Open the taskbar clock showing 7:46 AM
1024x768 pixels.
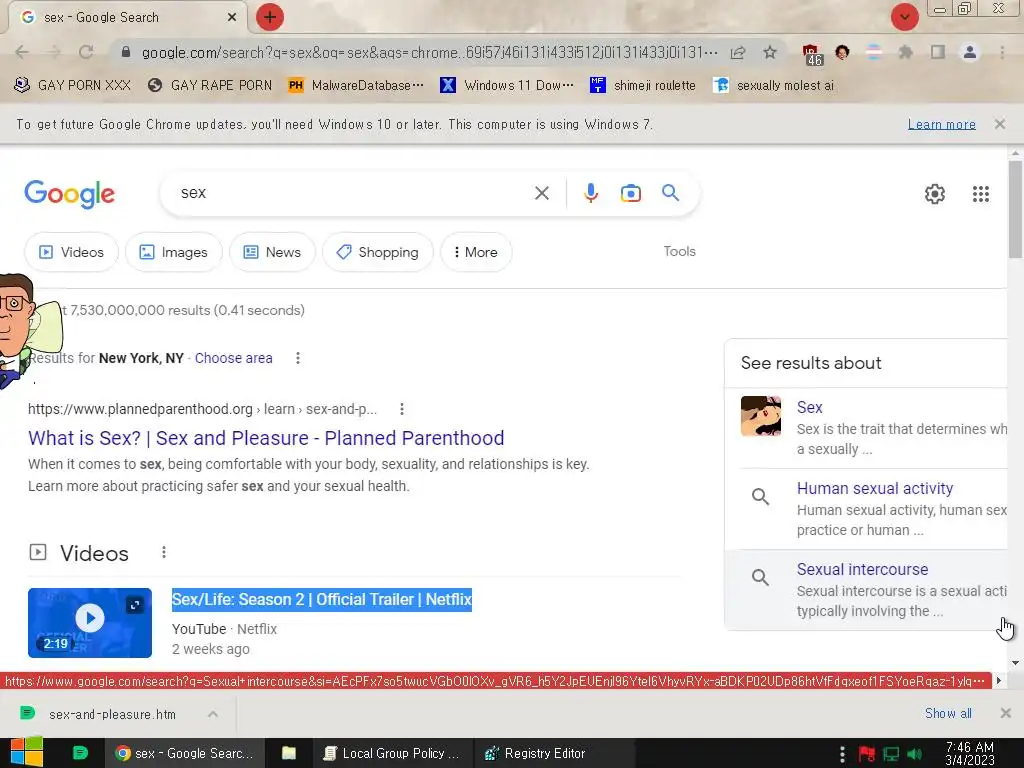tap(969, 754)
